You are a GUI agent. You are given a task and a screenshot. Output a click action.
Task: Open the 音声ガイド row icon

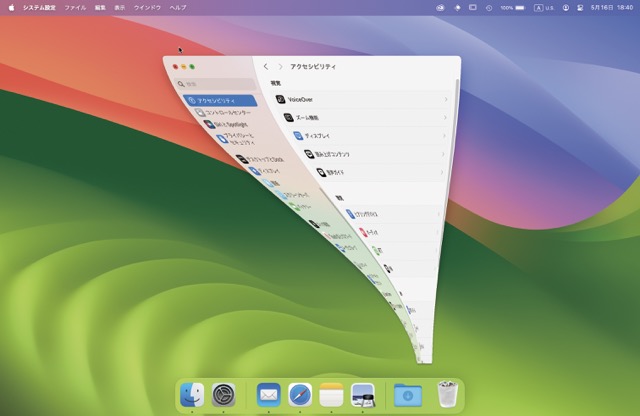(321, 172)
